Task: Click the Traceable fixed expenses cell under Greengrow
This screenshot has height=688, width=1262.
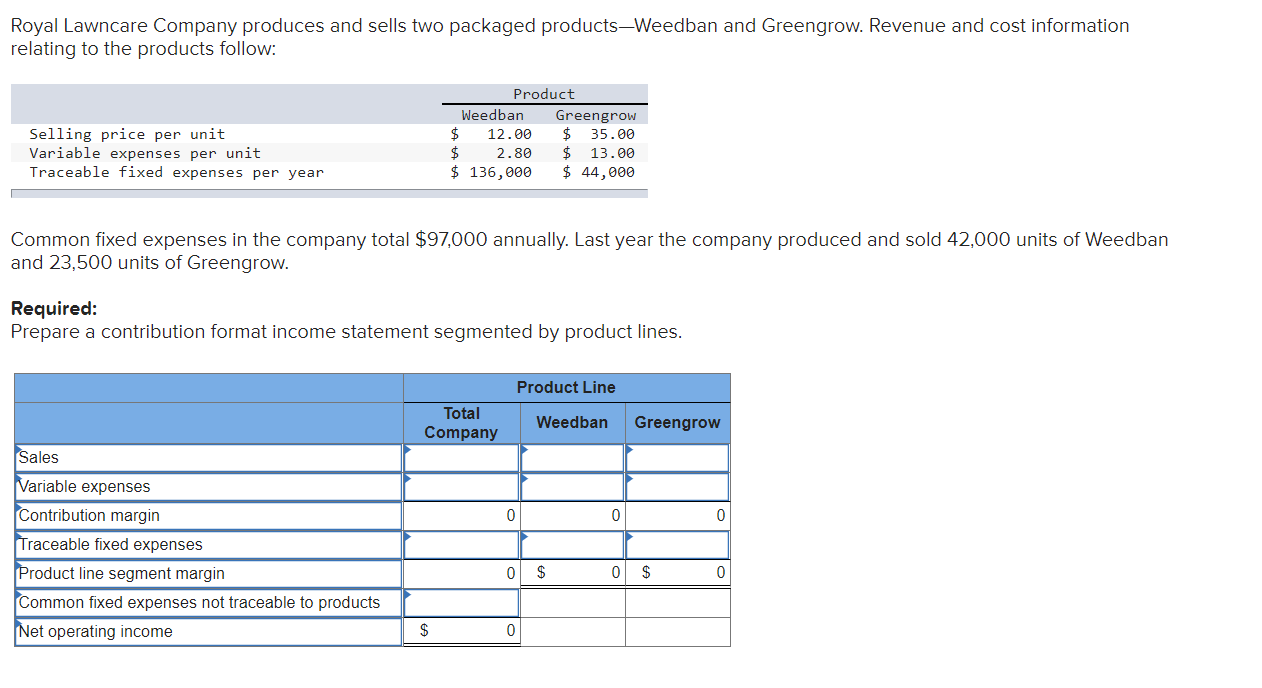Action: coord(677,545)
